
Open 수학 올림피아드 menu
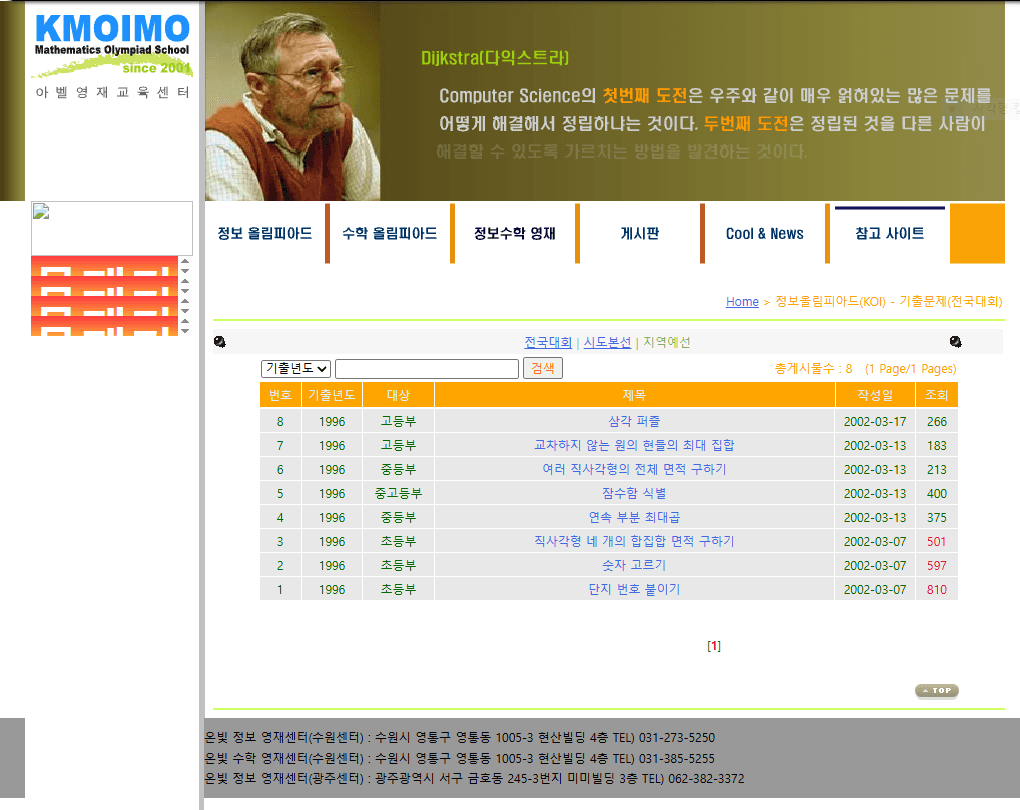[389, 233]
